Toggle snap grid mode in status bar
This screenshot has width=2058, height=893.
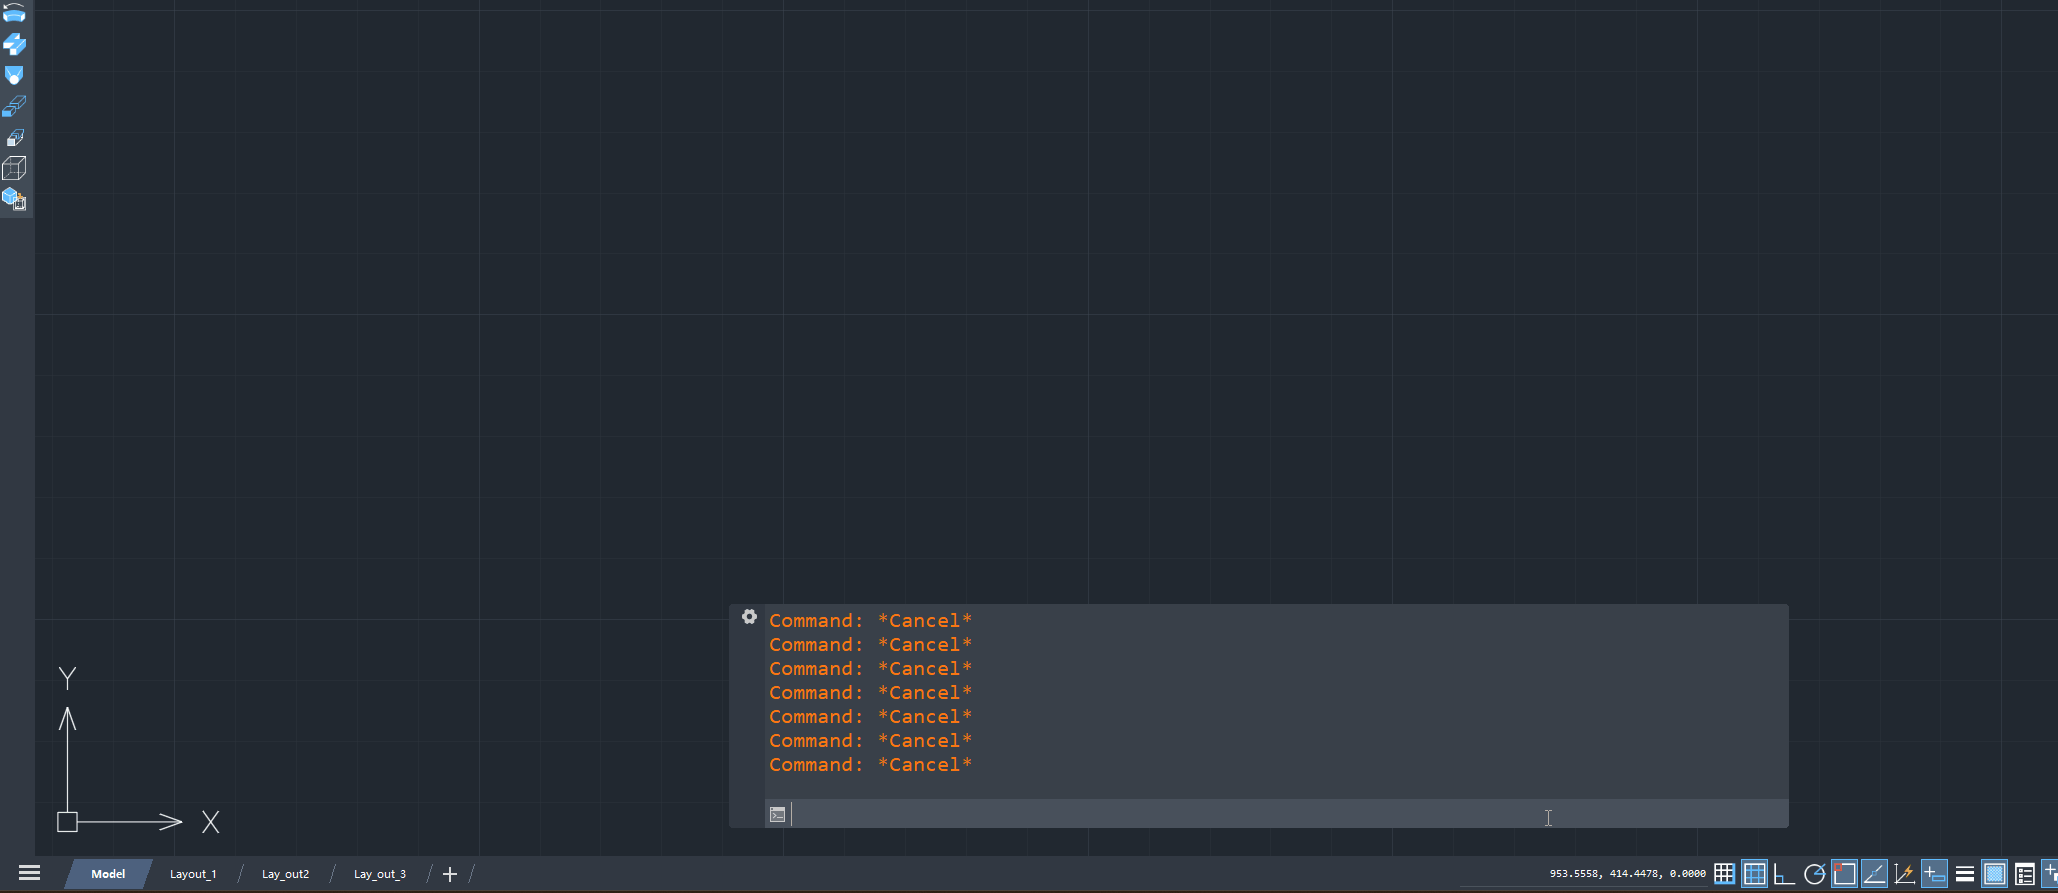[1724, 874]
